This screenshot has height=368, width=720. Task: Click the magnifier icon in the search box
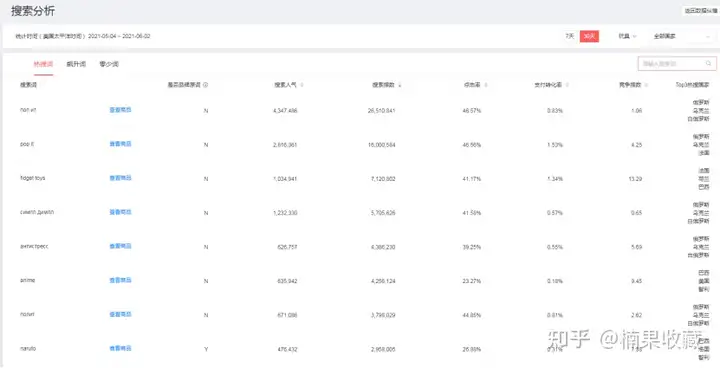pos(709,64)
